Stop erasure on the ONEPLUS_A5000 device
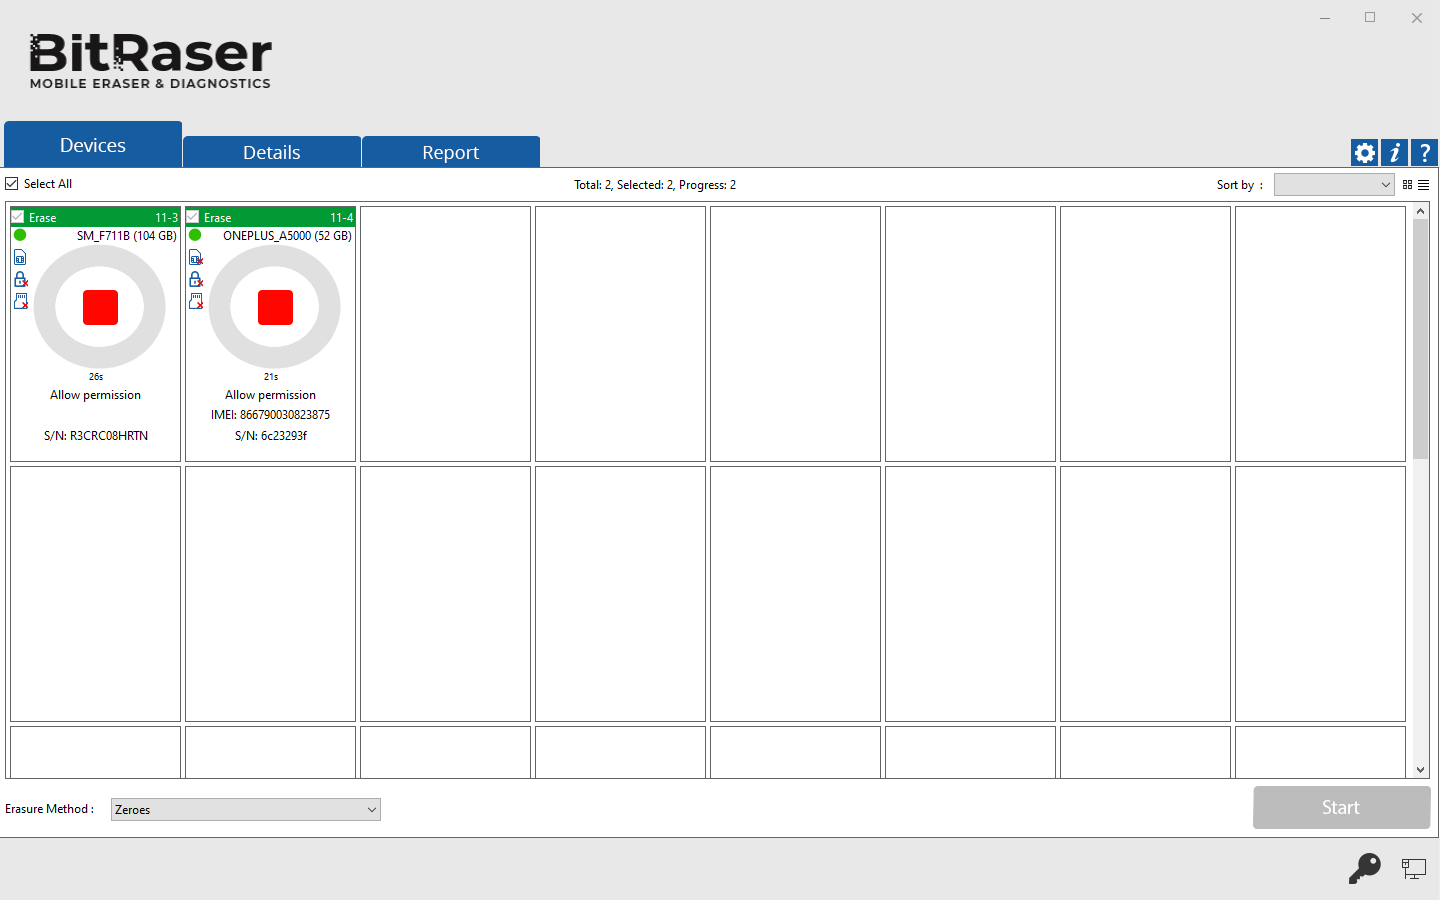Screen dimensions: 1440x900 (275, 307)
